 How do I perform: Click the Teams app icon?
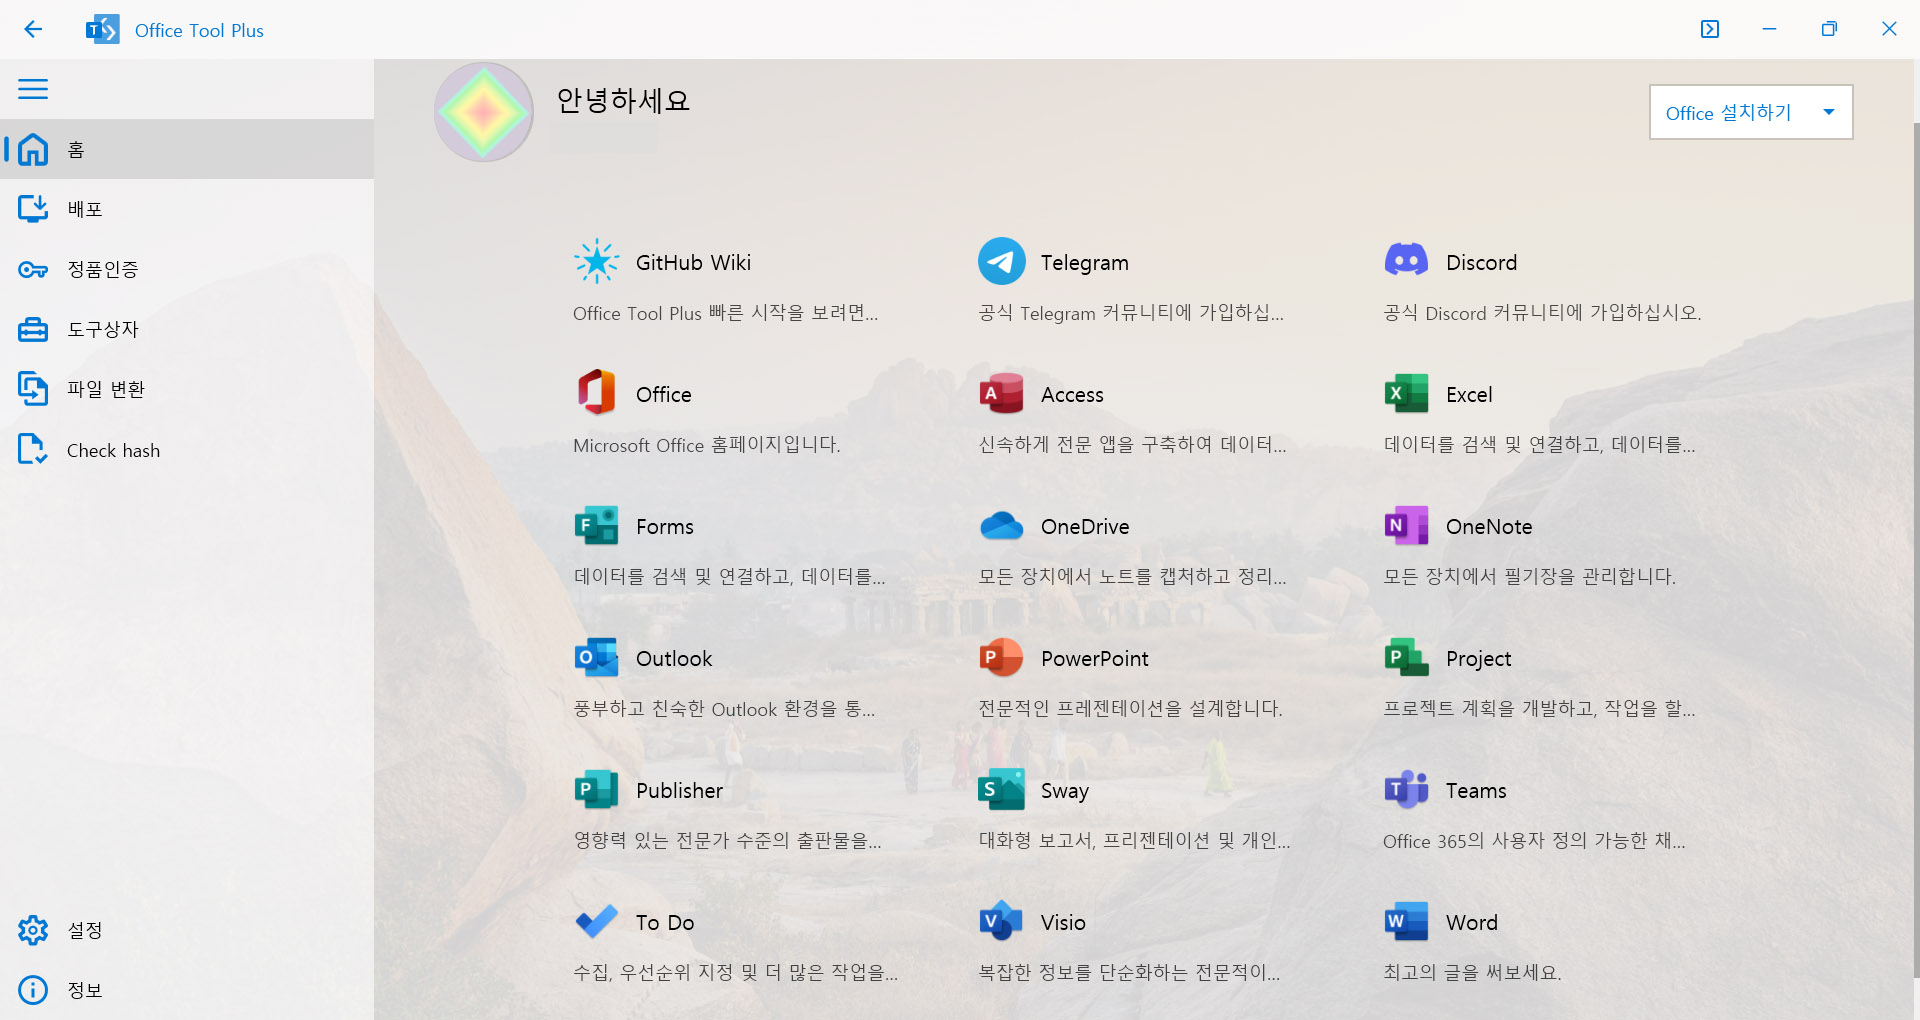(1407, 789)
